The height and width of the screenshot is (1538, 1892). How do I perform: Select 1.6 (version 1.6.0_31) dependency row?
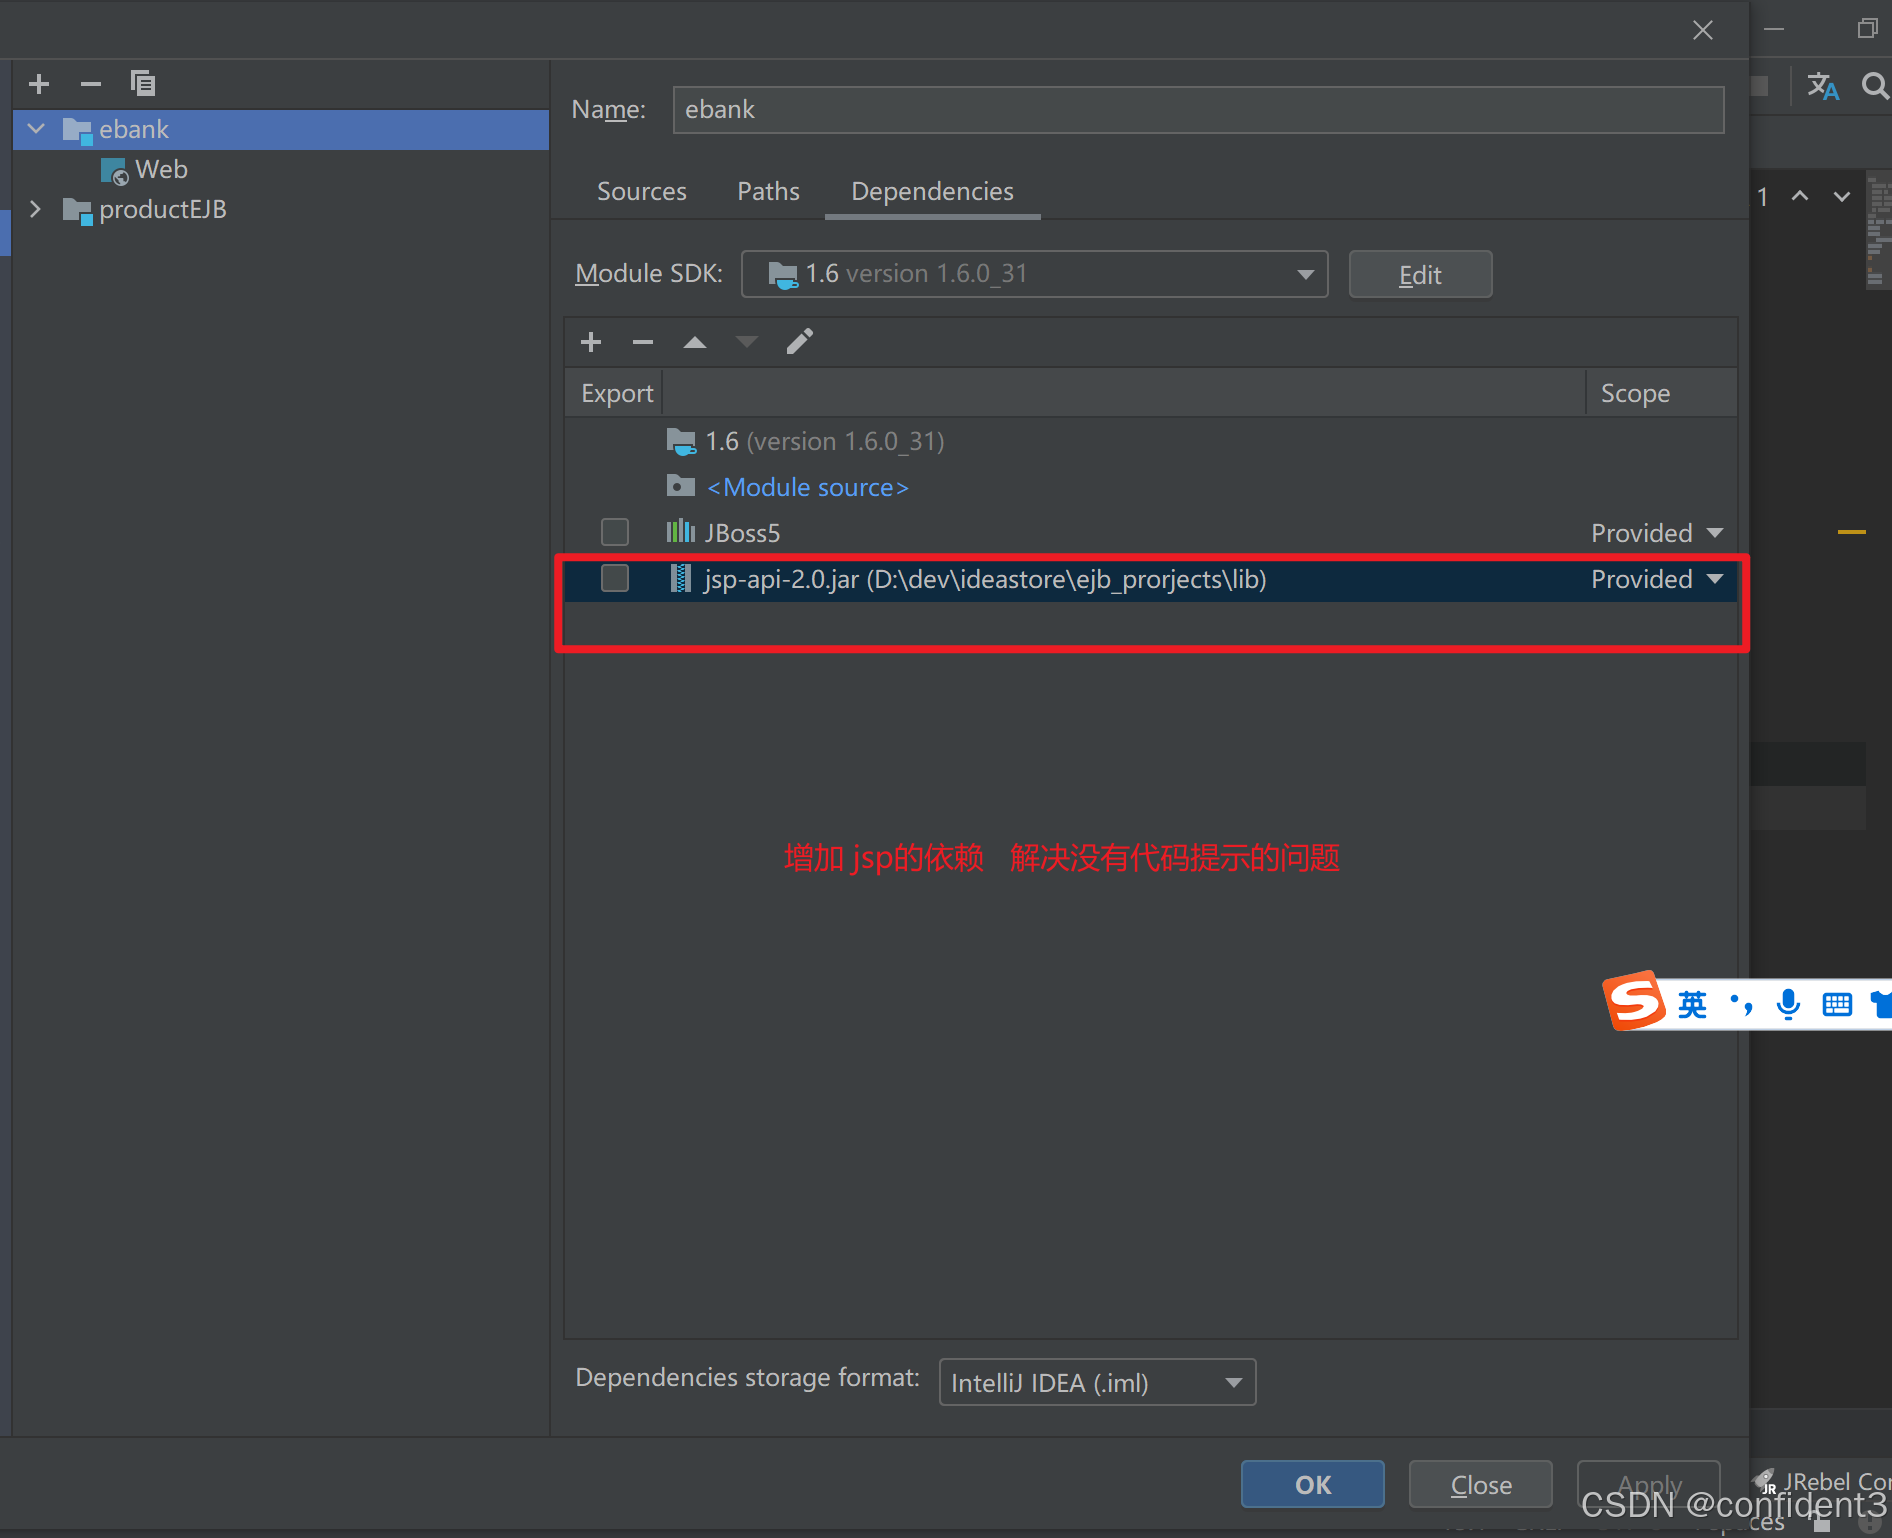tap(1150, 441)
